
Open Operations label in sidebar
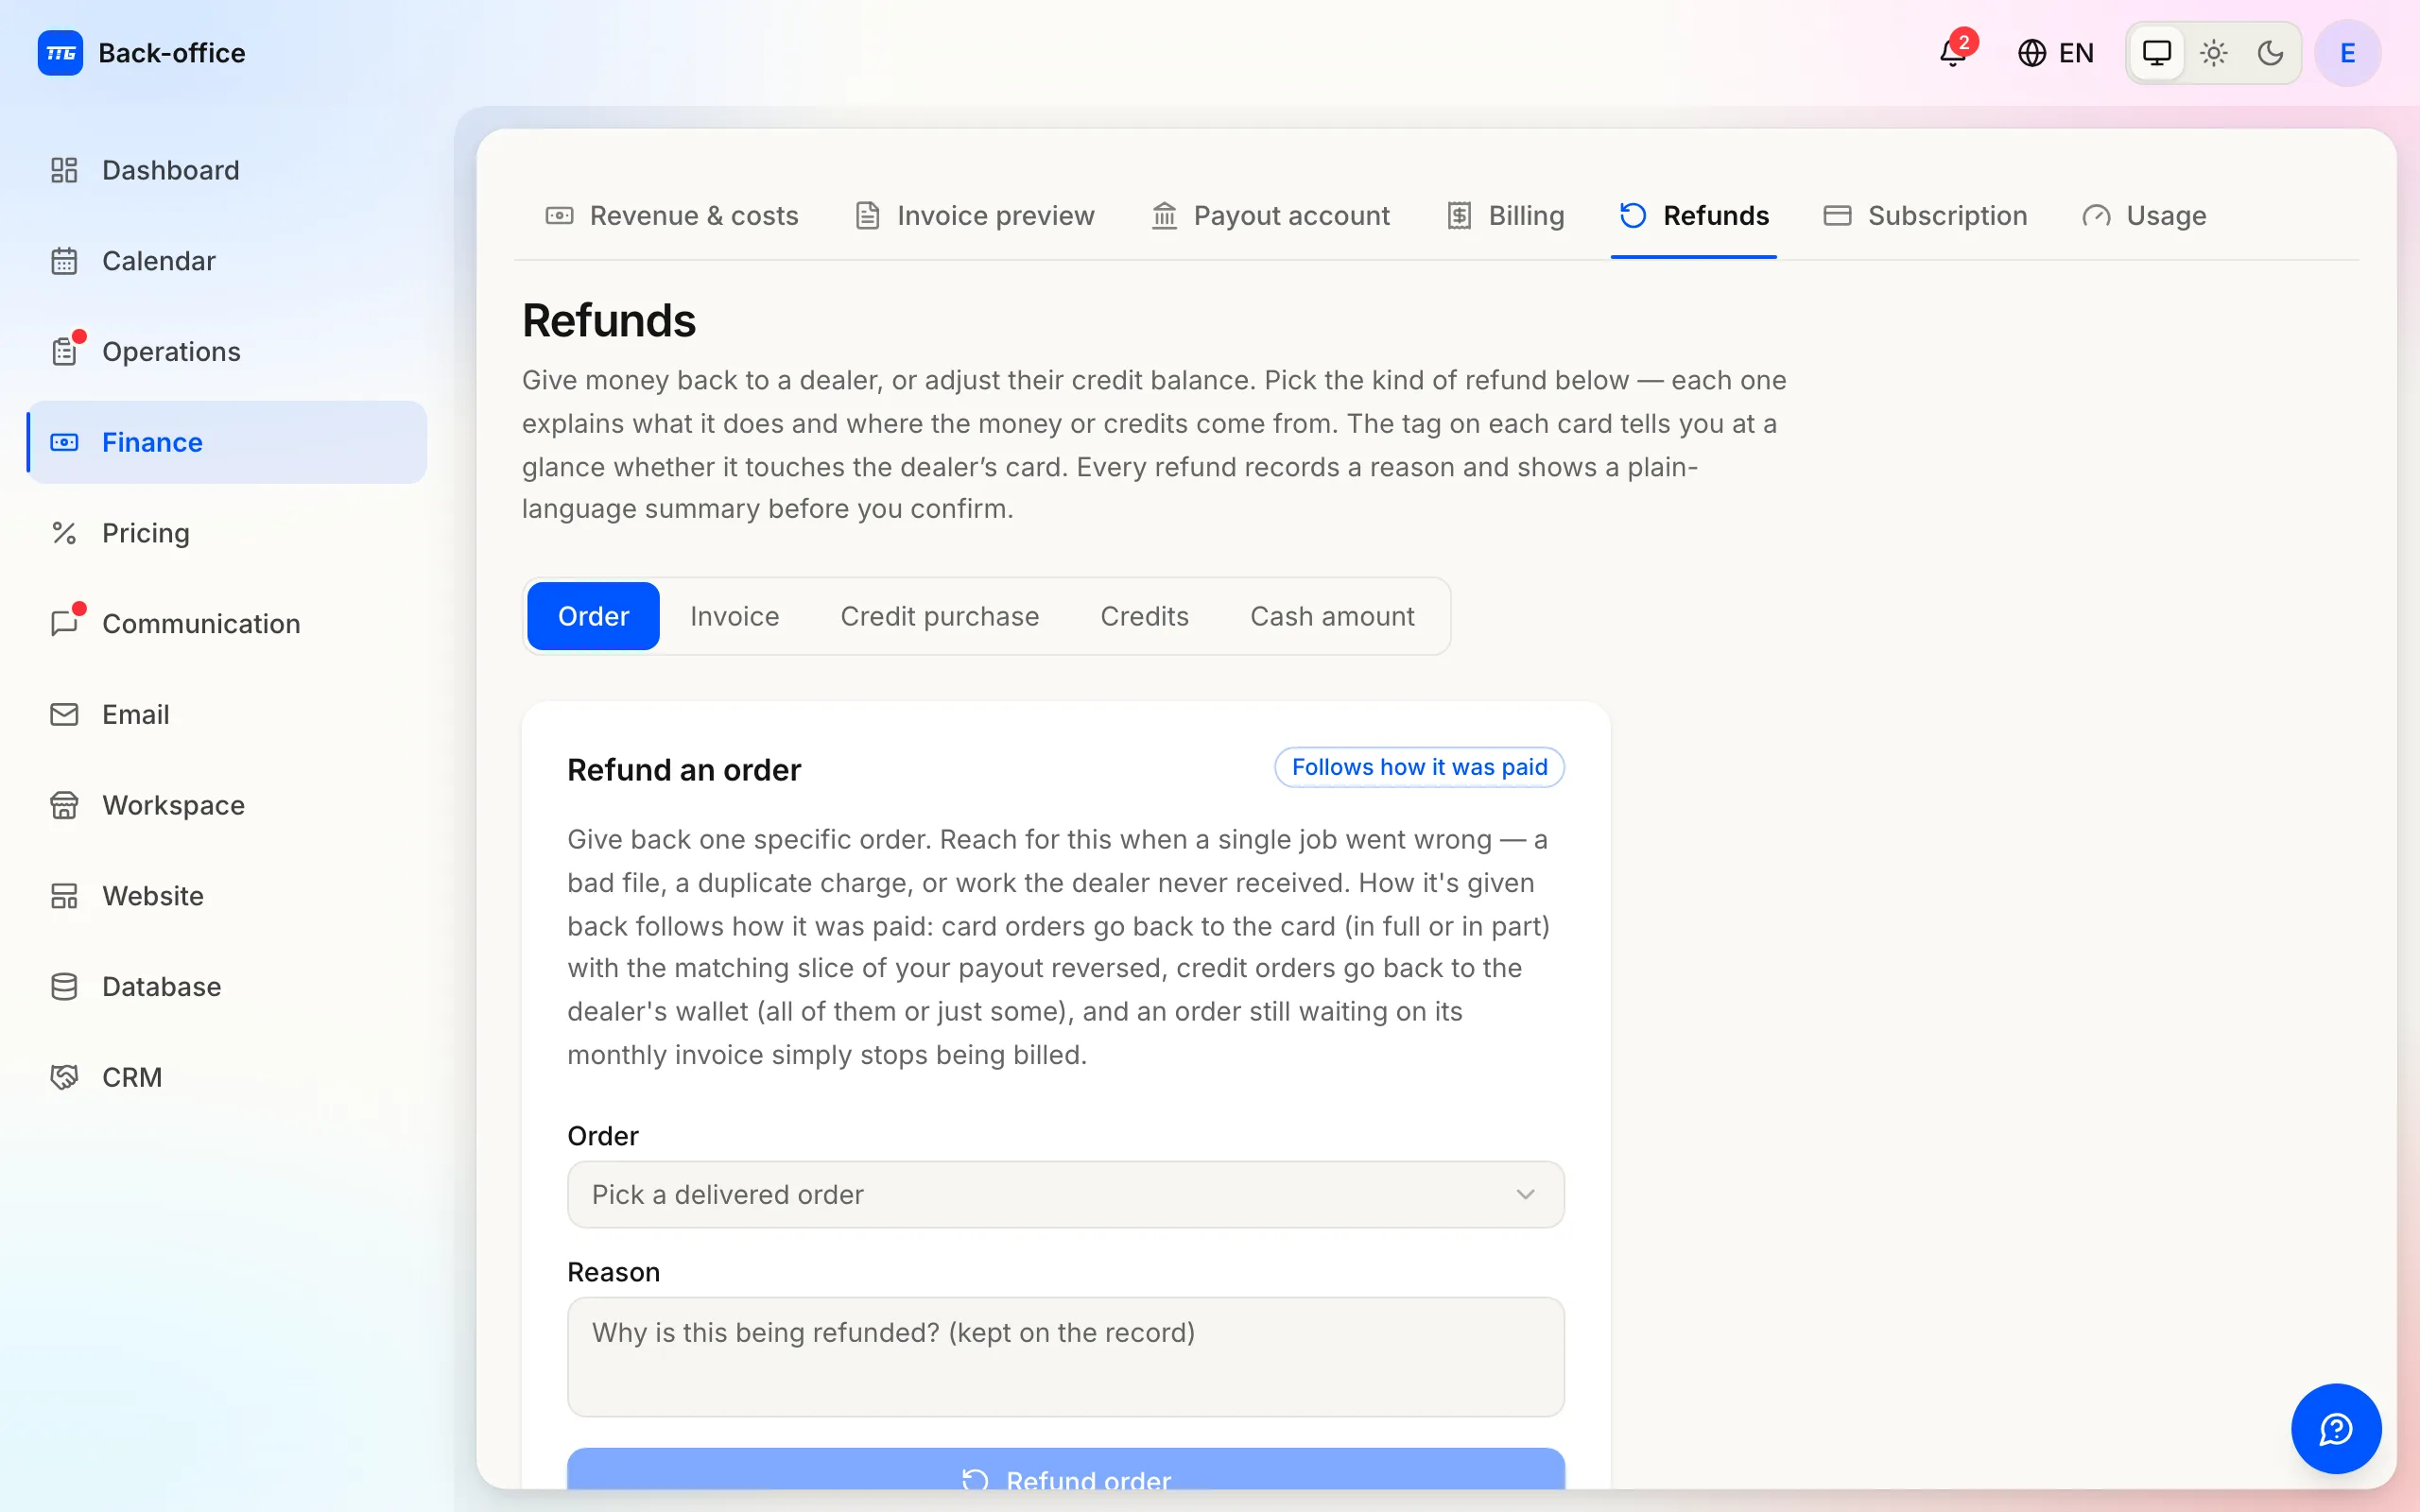(x=171, y=352)
